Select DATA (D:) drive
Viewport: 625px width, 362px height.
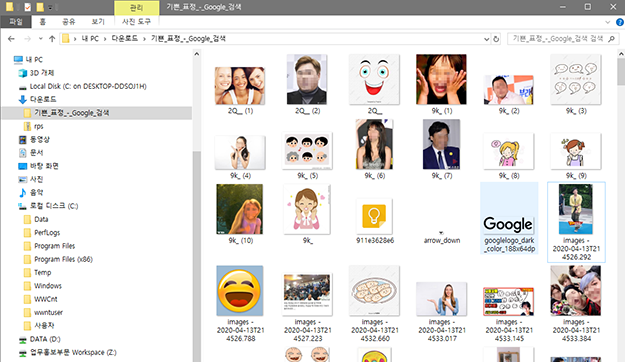click(x=45, y=339)
